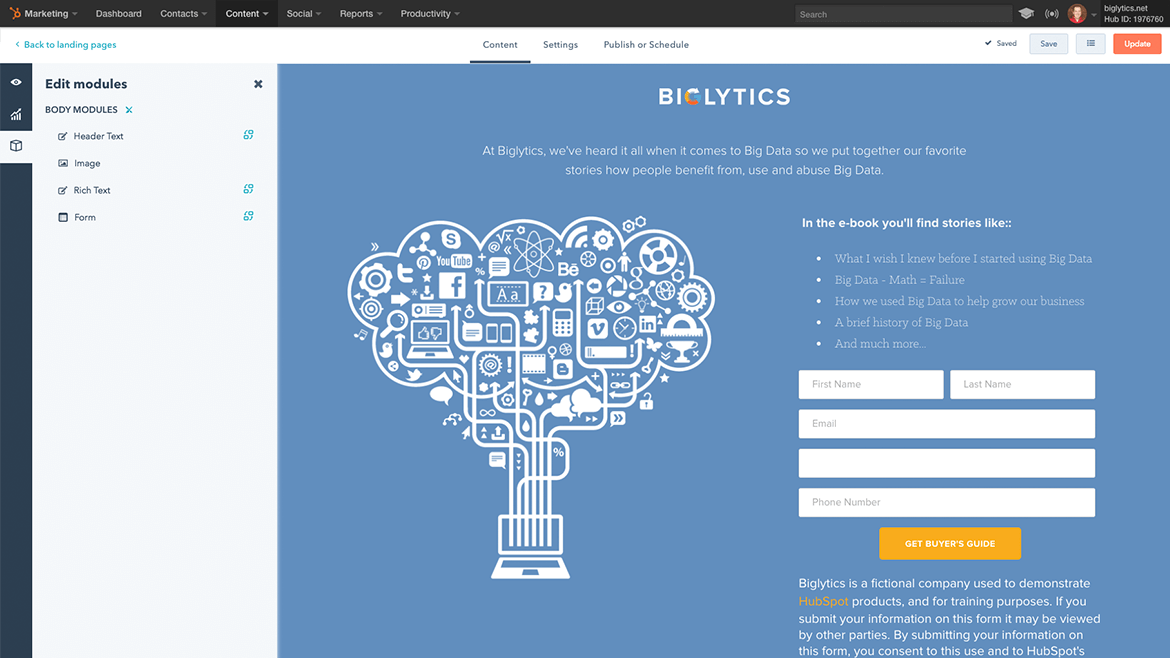Close the Edit modules panel
The width and height of the screenshot is (1170, 658).
pyautogui.click(x=258, y=83)
